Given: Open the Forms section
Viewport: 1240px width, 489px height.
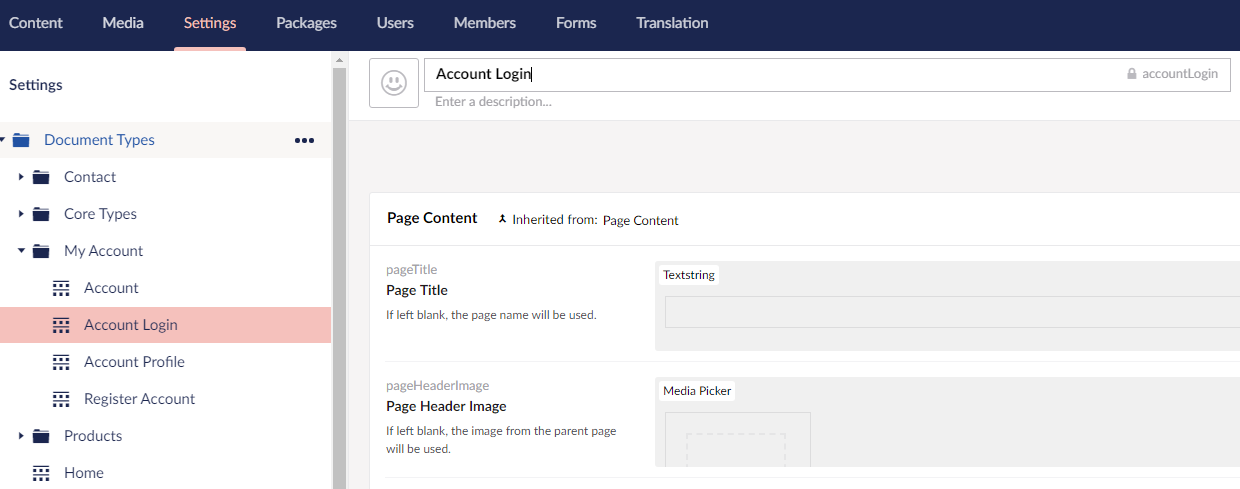Looking at the screenshot, I should click(576, 23).
